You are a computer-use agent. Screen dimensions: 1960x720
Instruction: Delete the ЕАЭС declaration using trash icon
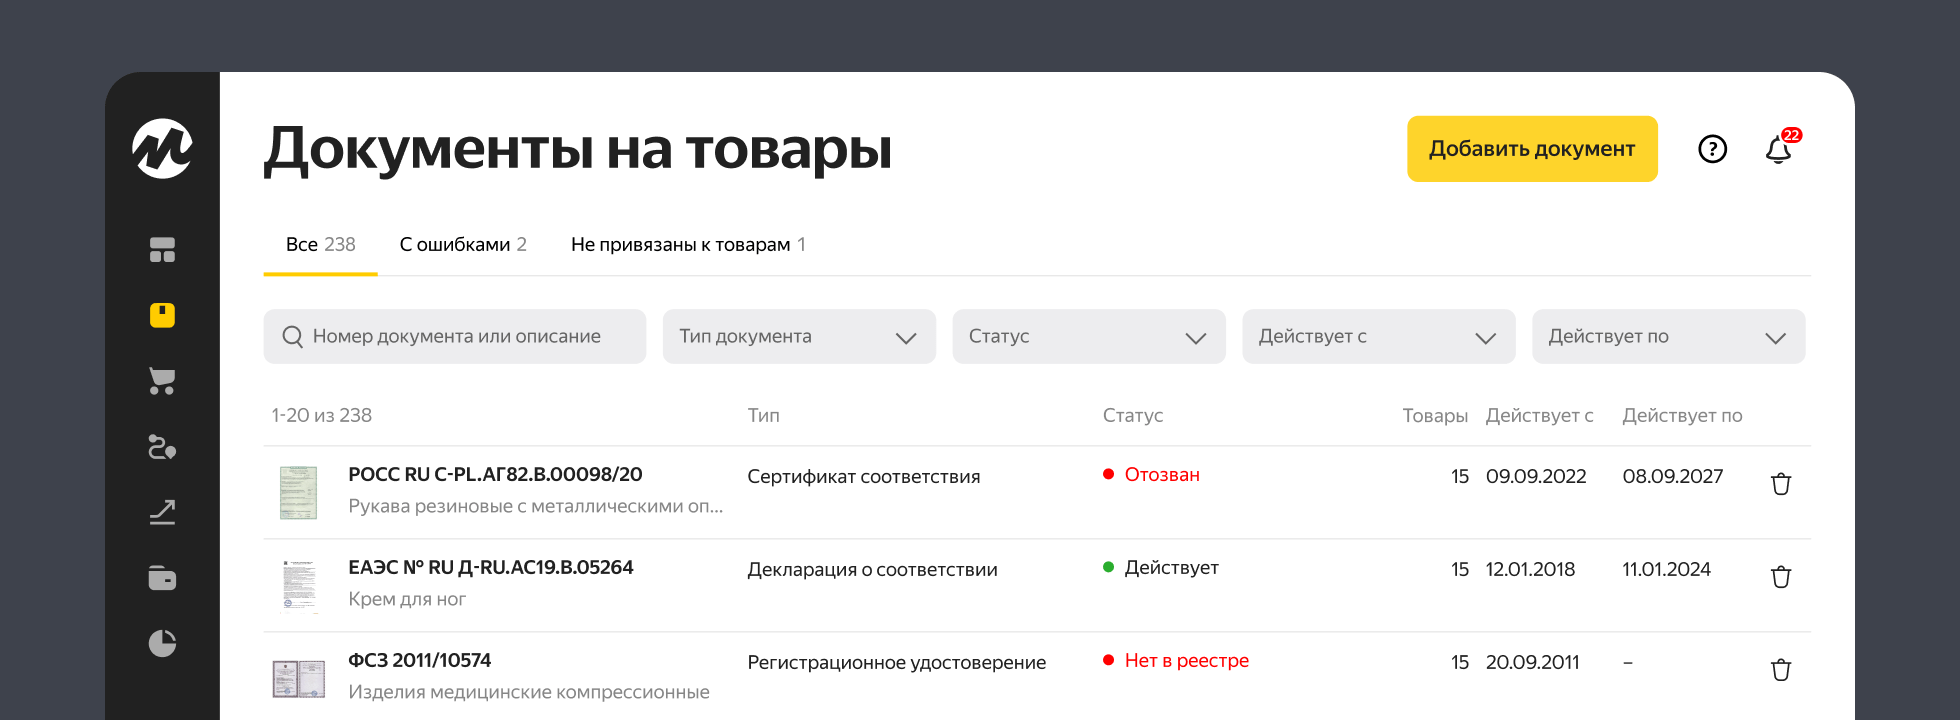pos(1780,577)
